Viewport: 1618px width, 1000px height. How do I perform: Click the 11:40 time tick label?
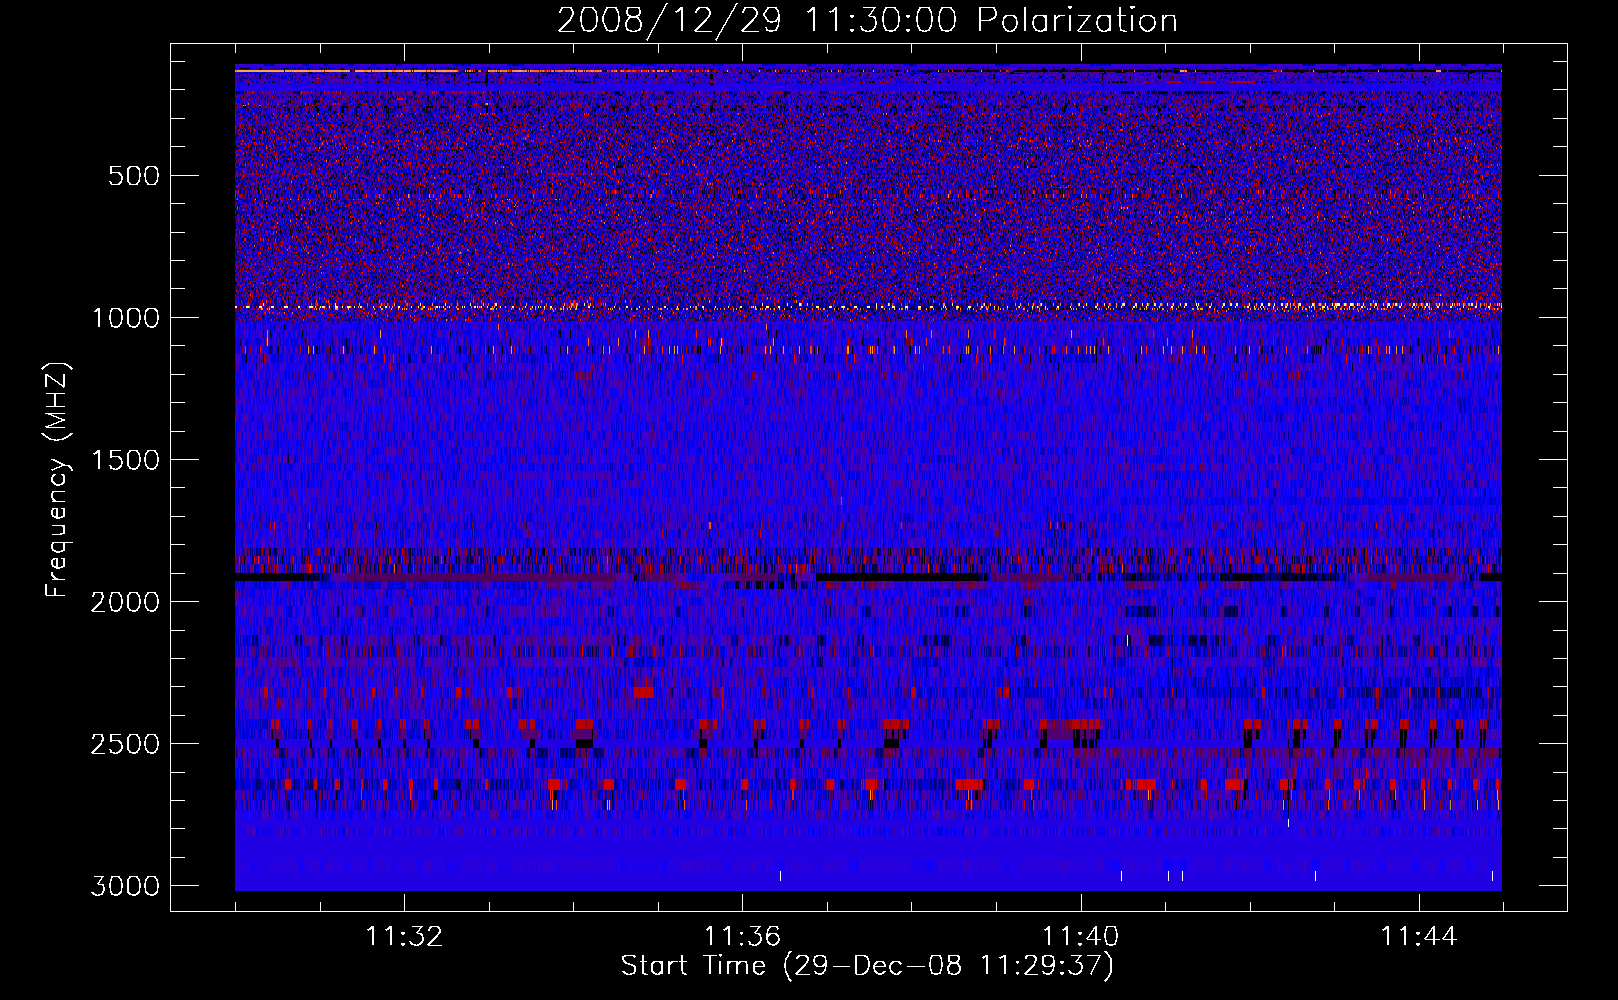pos(1080,937)
